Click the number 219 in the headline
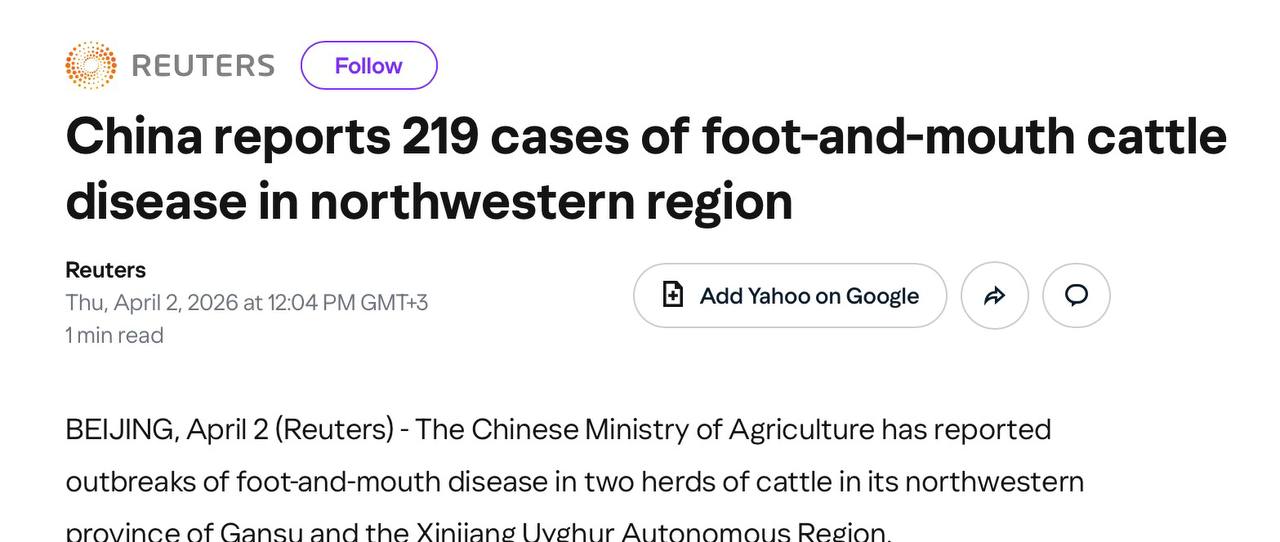 (x=439, y=136)
